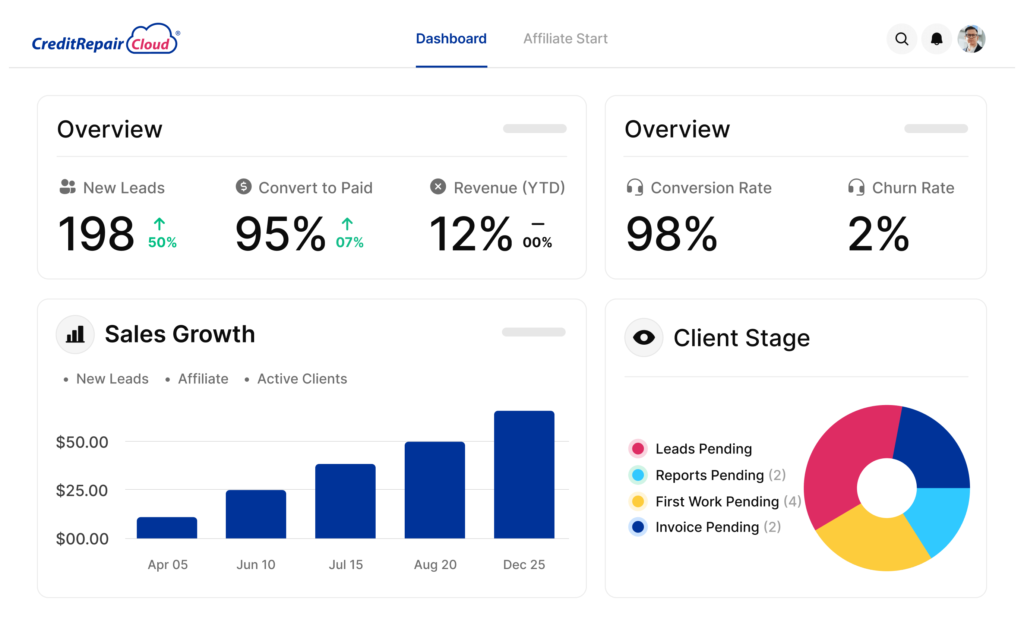Viewport: 1024px width, 635px height.
Task: Click the Client Stage eye icon
Action: [644, 338]
